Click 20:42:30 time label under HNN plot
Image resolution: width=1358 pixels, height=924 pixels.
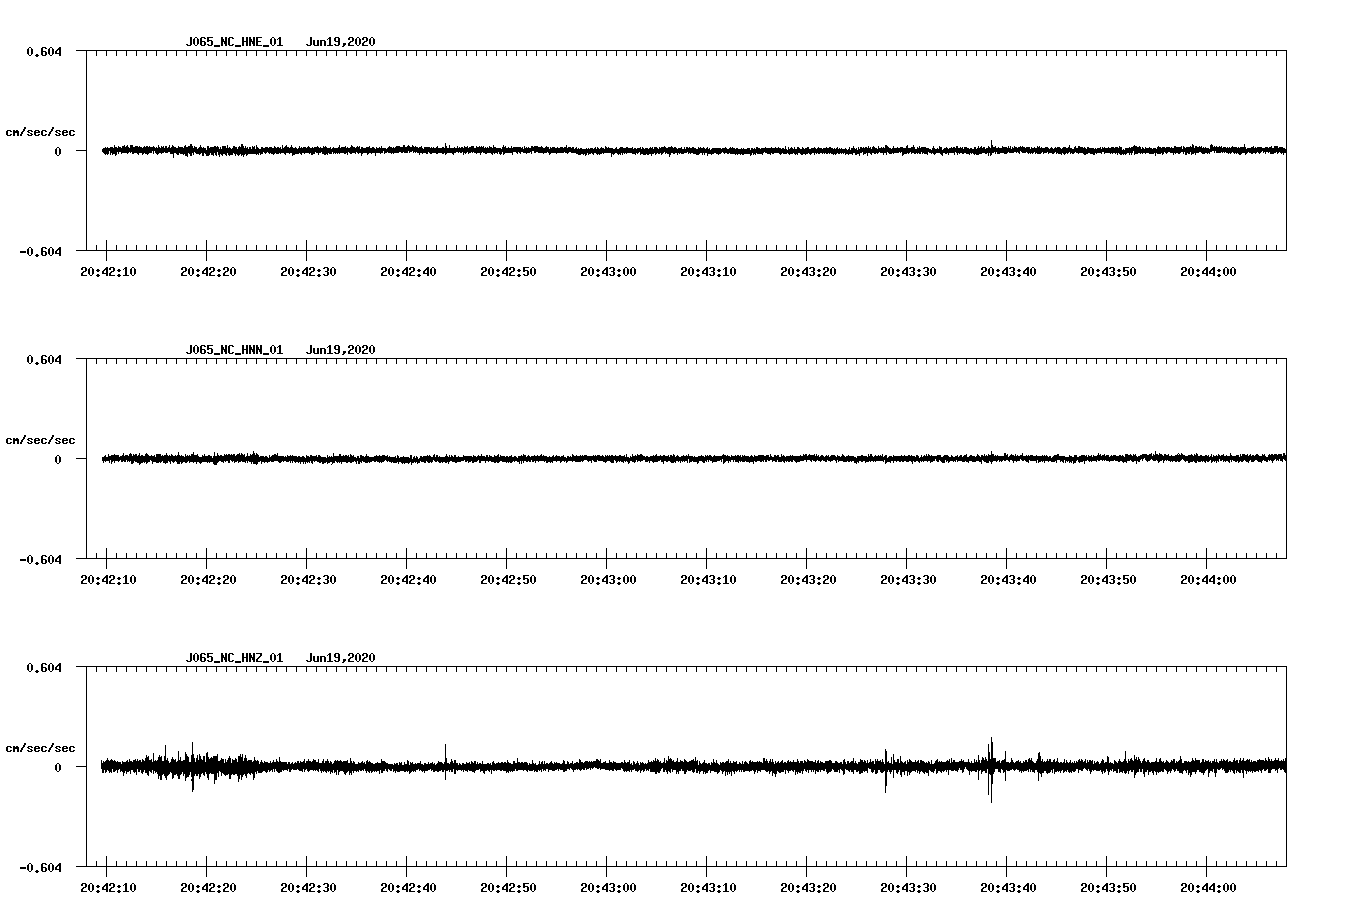pyautogui.click(x=308, y=580)
